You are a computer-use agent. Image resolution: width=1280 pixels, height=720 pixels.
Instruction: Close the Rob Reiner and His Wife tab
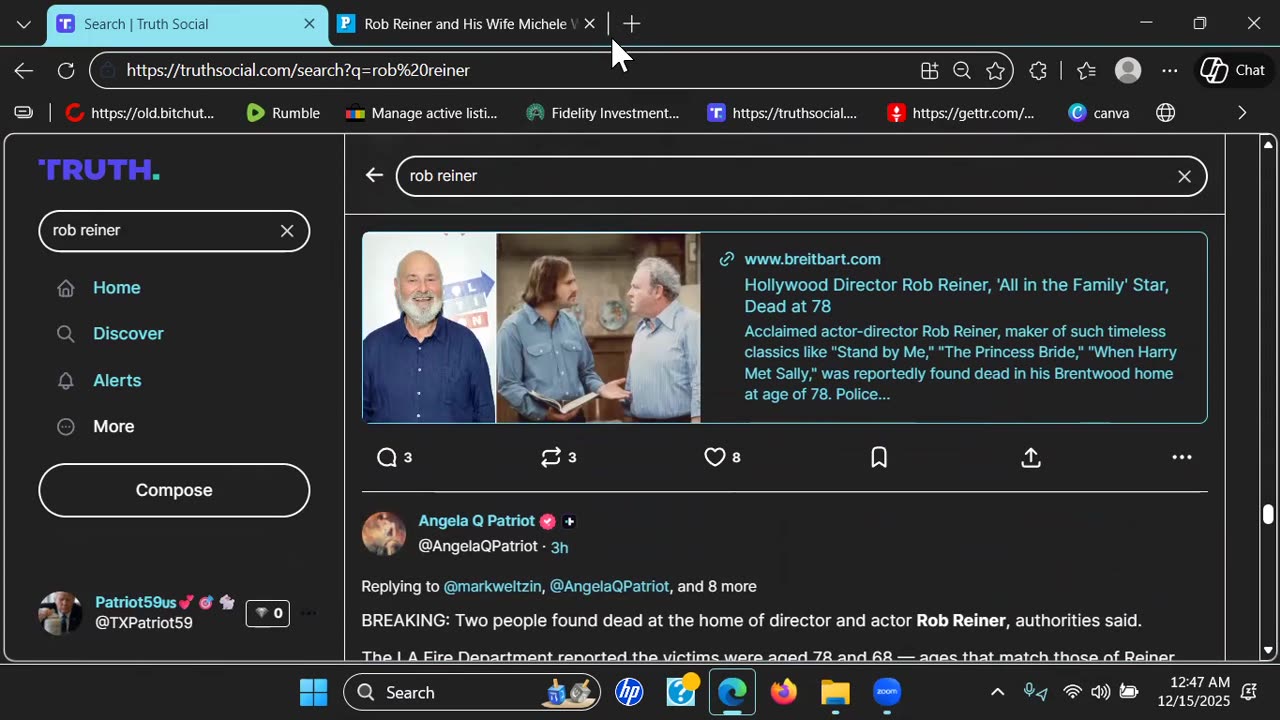pyautogui.click(x=589, y=24)
